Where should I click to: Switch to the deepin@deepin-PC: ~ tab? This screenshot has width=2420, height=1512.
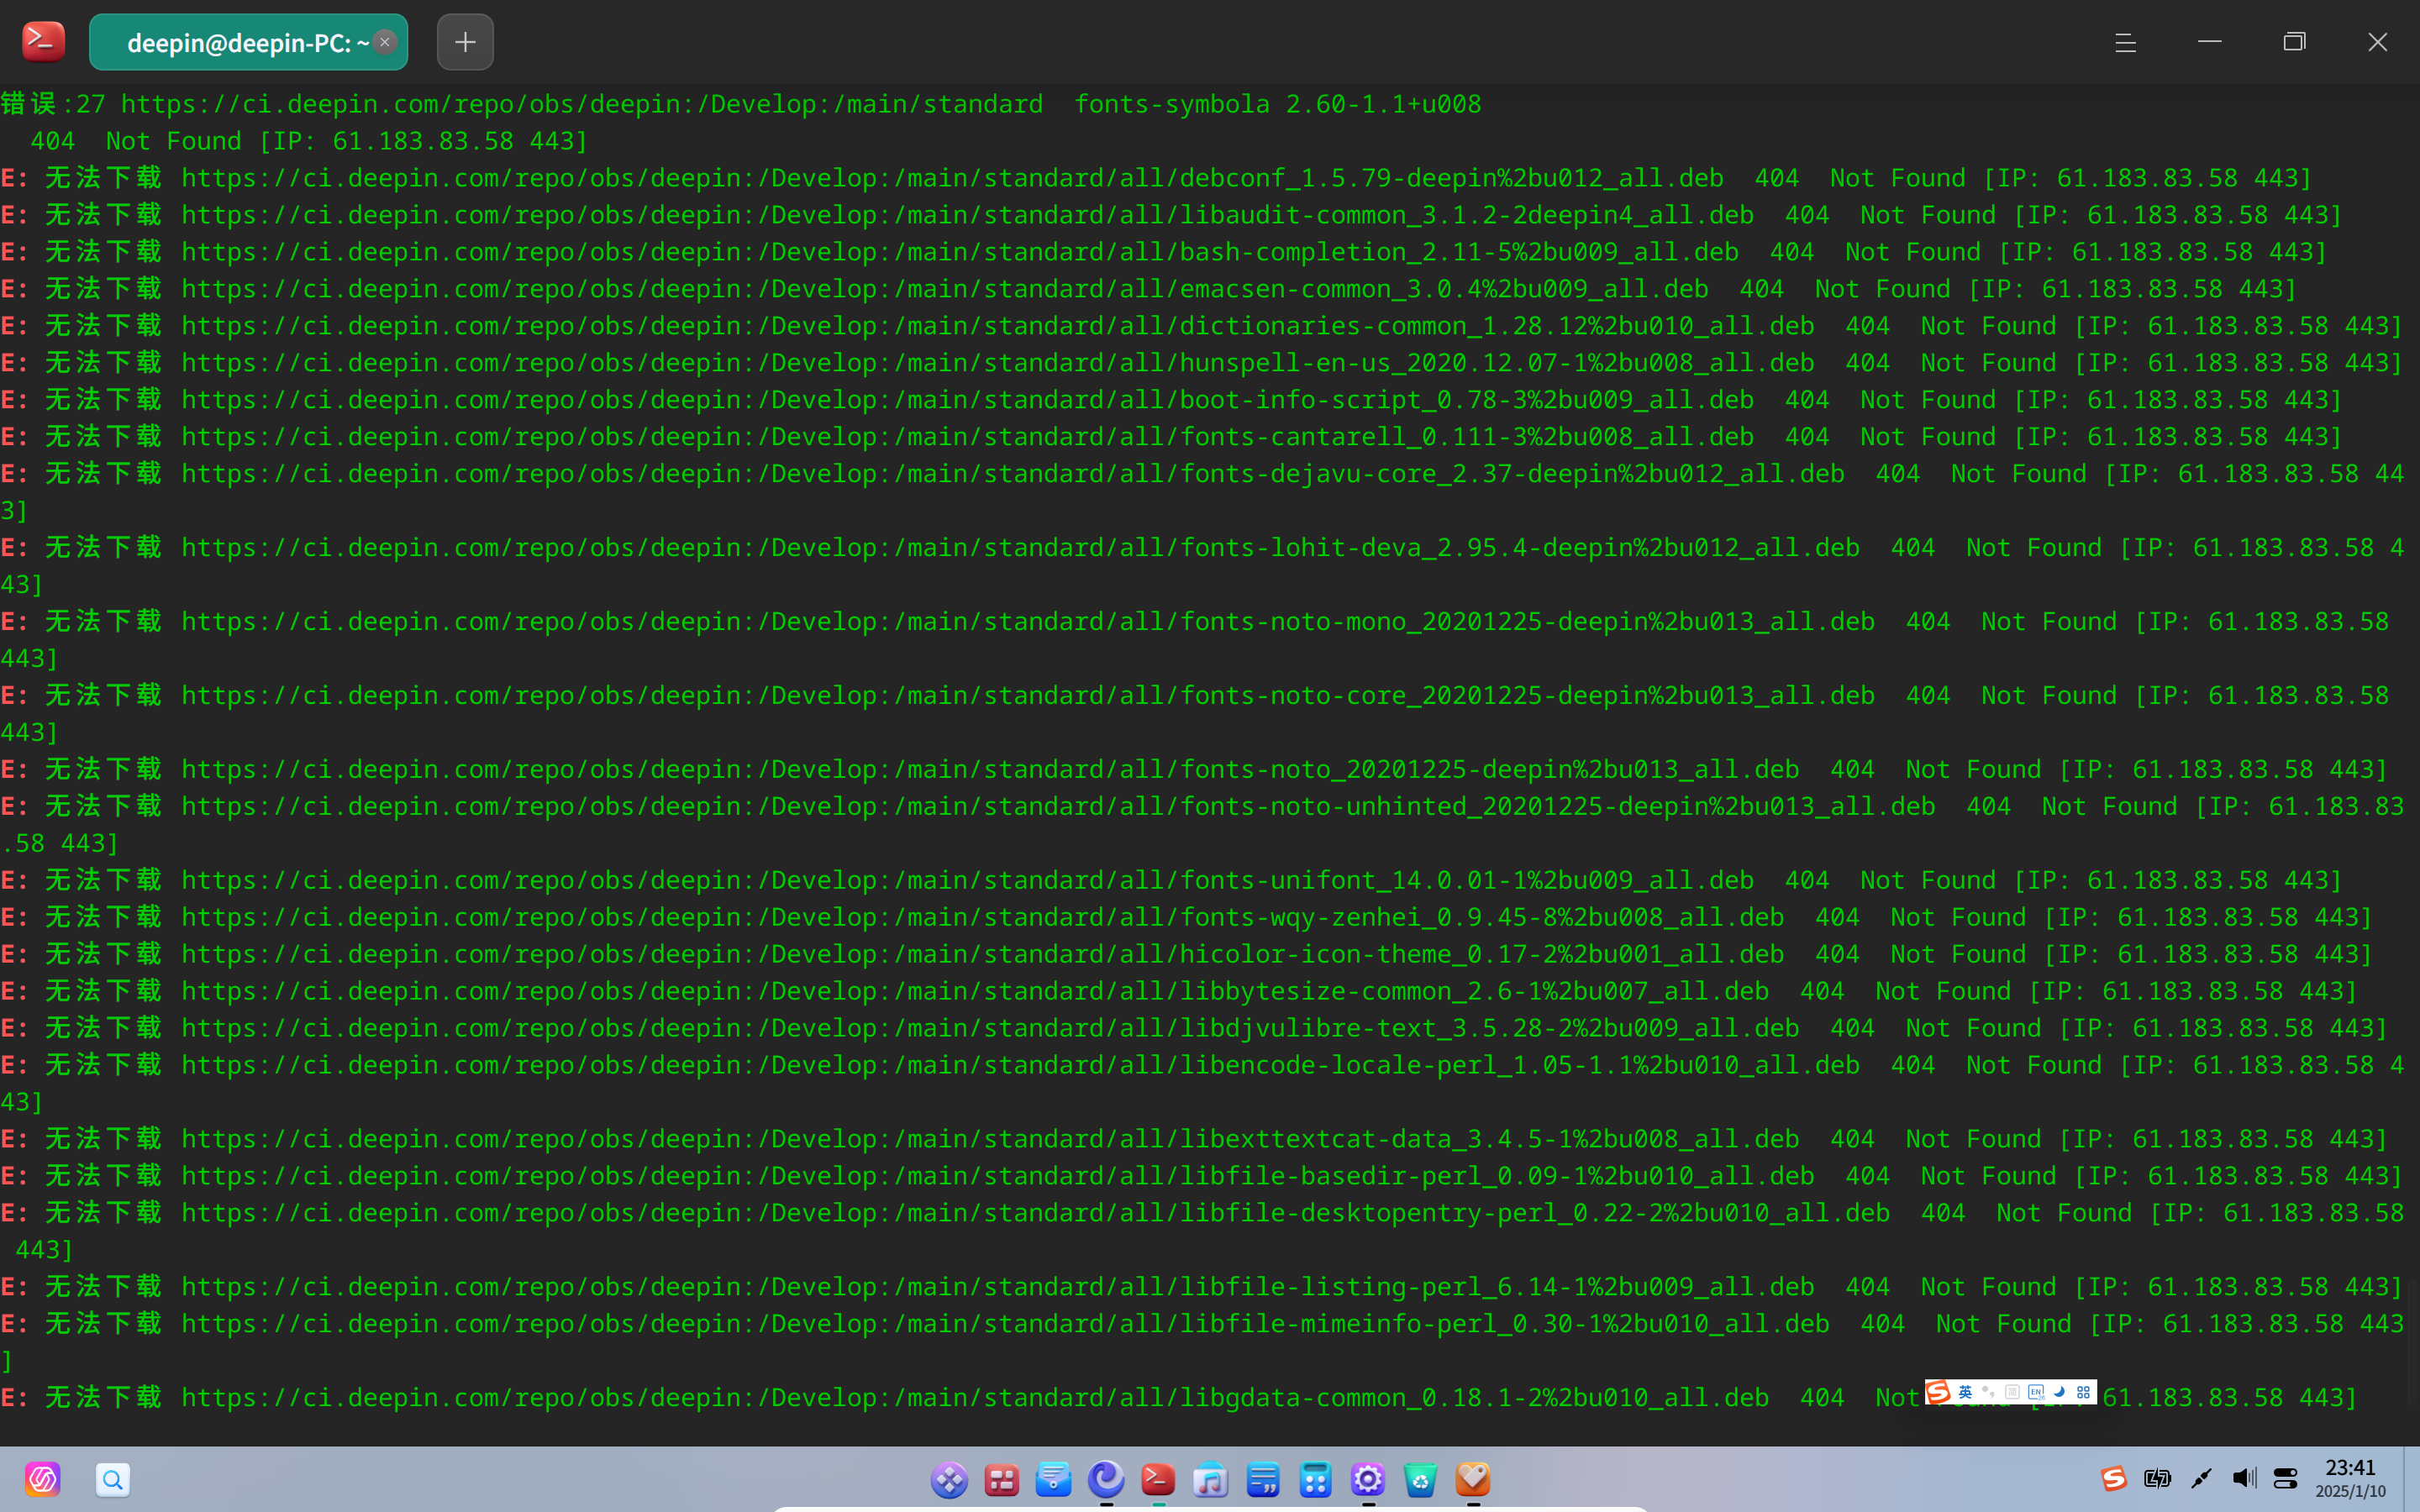point(248,42)
